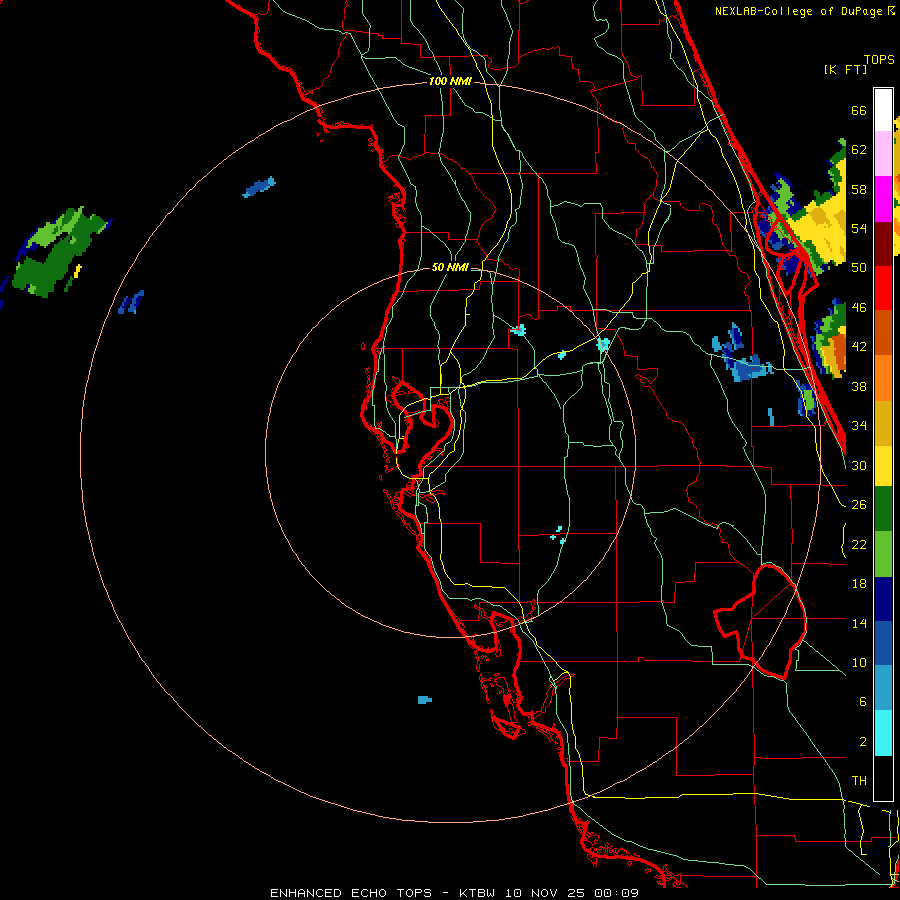Click the 62 value on the legend
Screen dimensions: 900x900
(859, 150)
